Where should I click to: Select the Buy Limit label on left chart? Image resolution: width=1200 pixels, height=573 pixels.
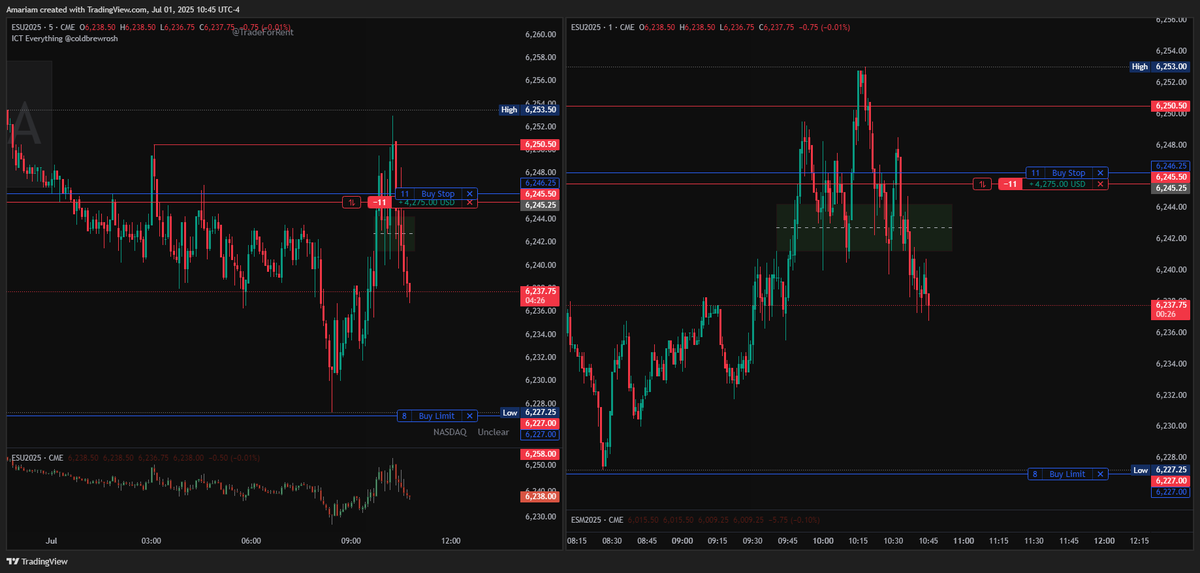click(438, 416)
